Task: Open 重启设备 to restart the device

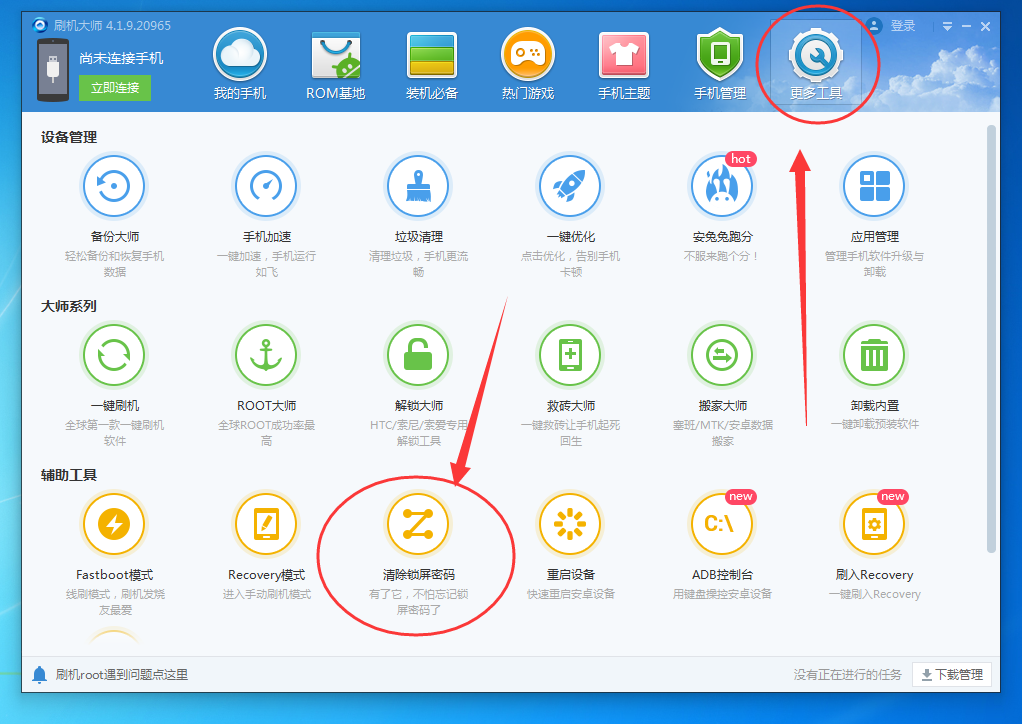Action: pos(569,523)
